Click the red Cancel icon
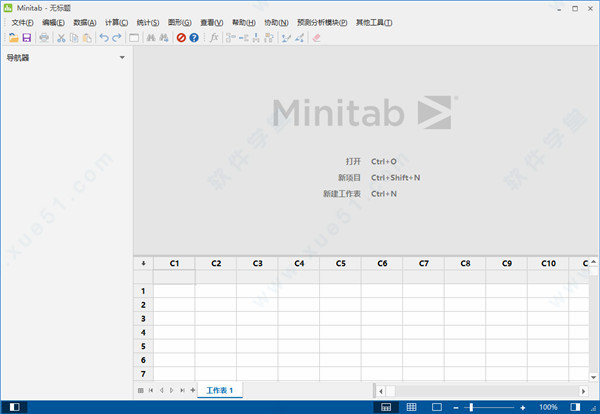The width and height of the screenshot is (600, 414). point(181,38)
